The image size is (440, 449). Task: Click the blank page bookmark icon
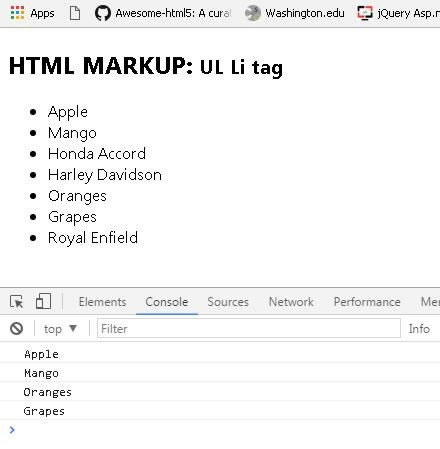pyautogui.click(x=75, y=13)
